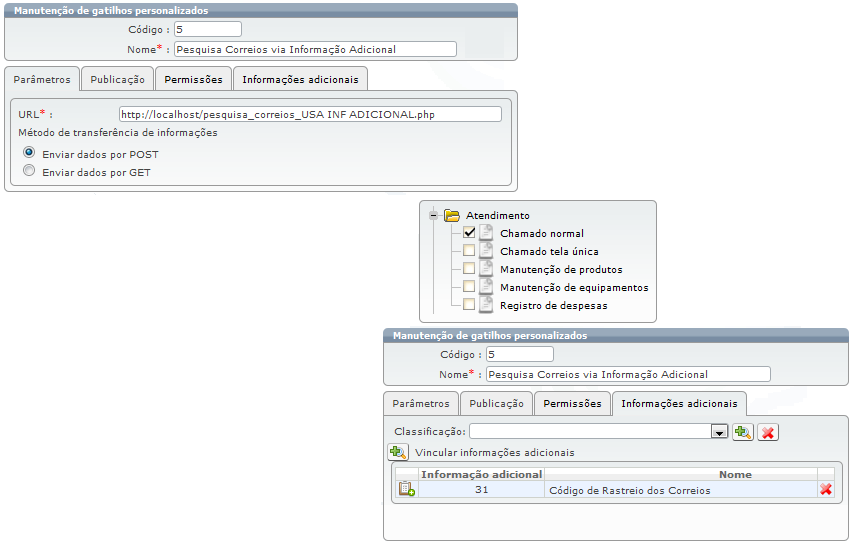Click the red X beside the Classificação field
Image resolution: width=860 pixels, height=544 pixels.
pyautogui.click(x=768, y=432)
